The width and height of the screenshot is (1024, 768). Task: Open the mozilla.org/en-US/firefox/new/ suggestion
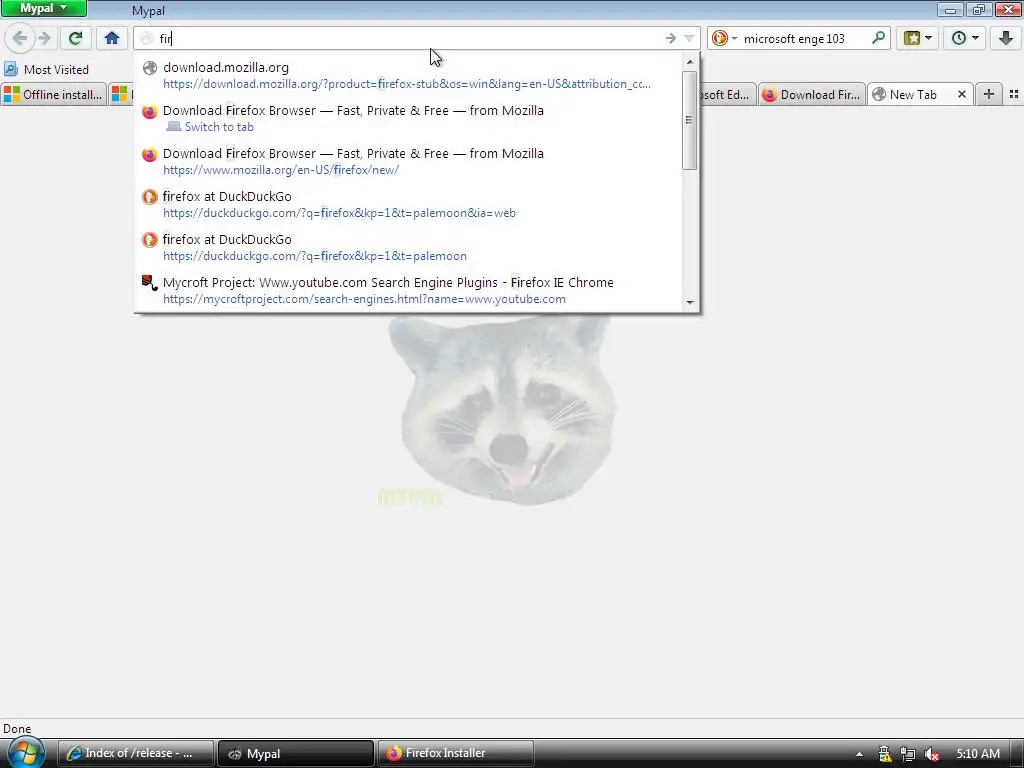tap(408, 161)
